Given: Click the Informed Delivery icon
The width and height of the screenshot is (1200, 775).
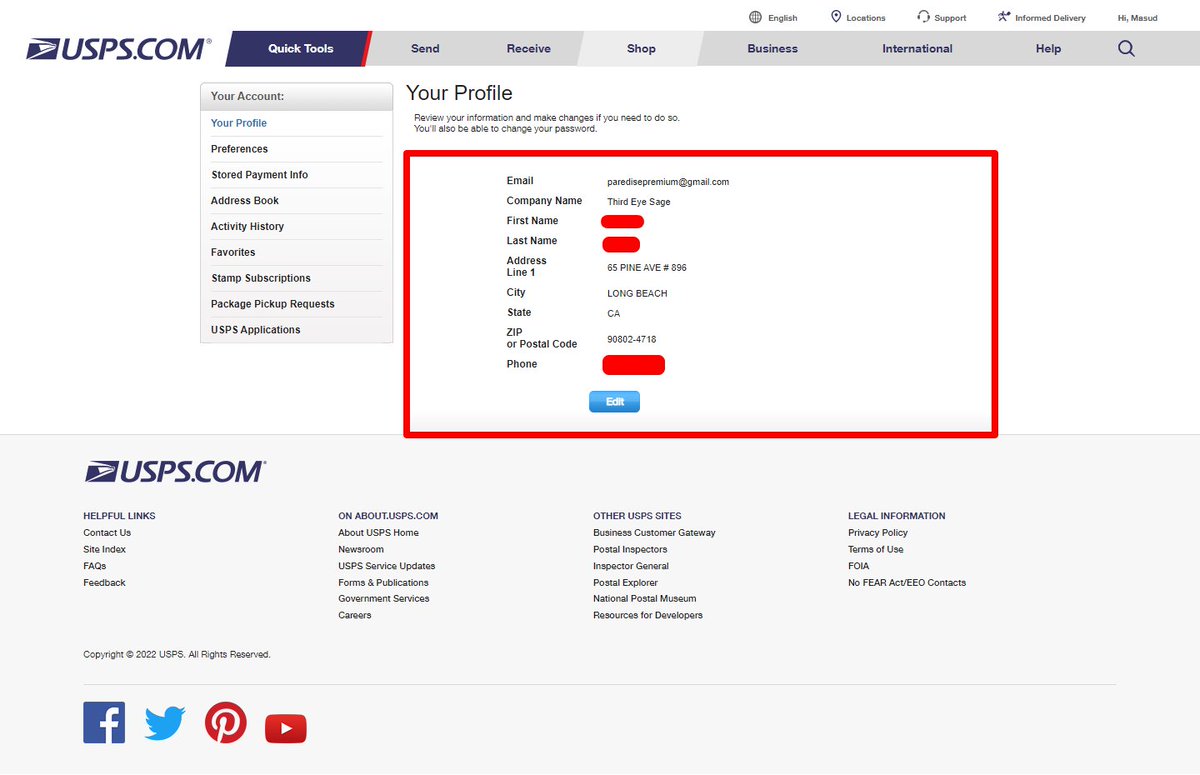Looking at the screenshot, I should [x=1004, y=17].
